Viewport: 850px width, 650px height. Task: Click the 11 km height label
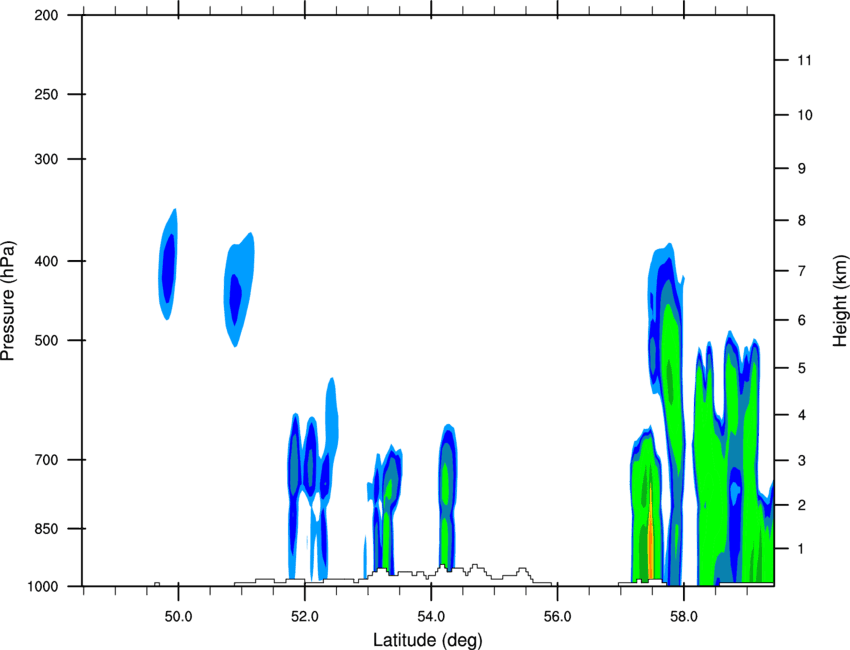804,60
